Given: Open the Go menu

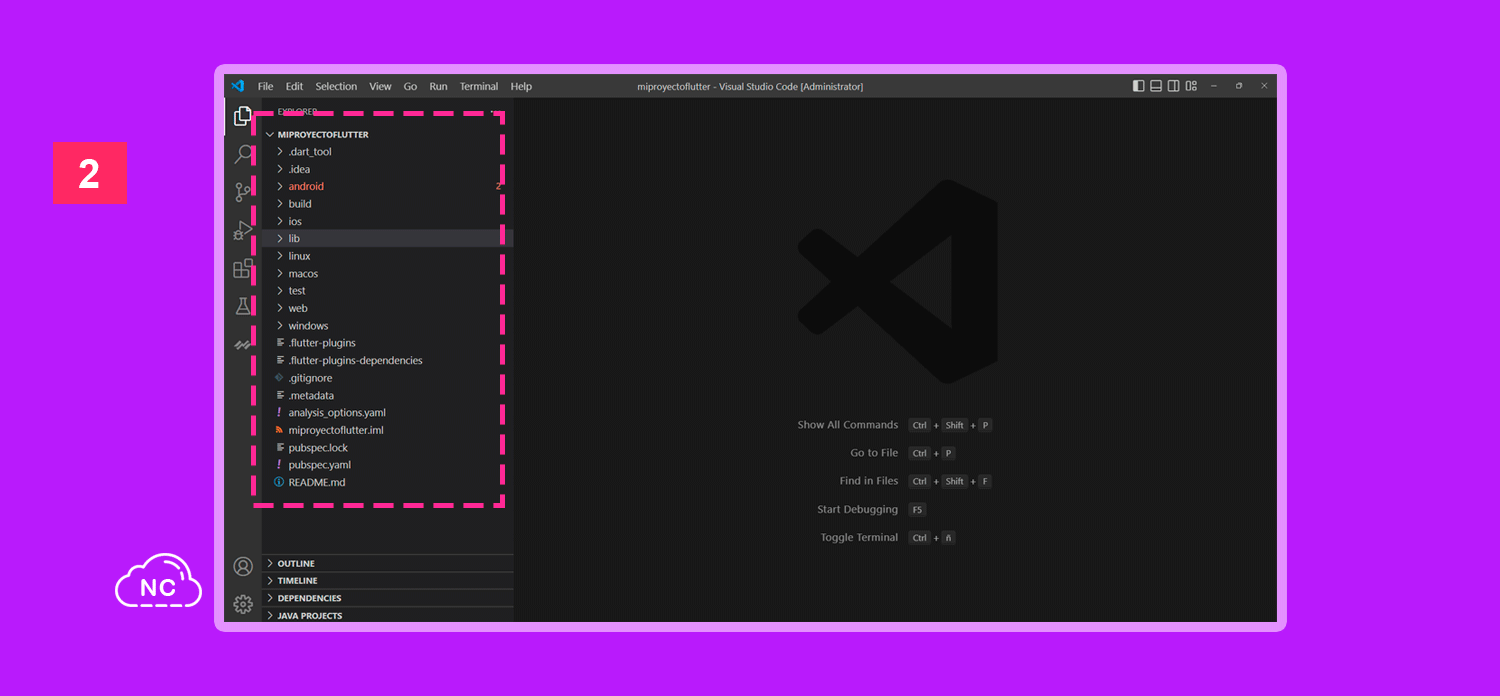Looking at the screenshot, I should point(410,86).
